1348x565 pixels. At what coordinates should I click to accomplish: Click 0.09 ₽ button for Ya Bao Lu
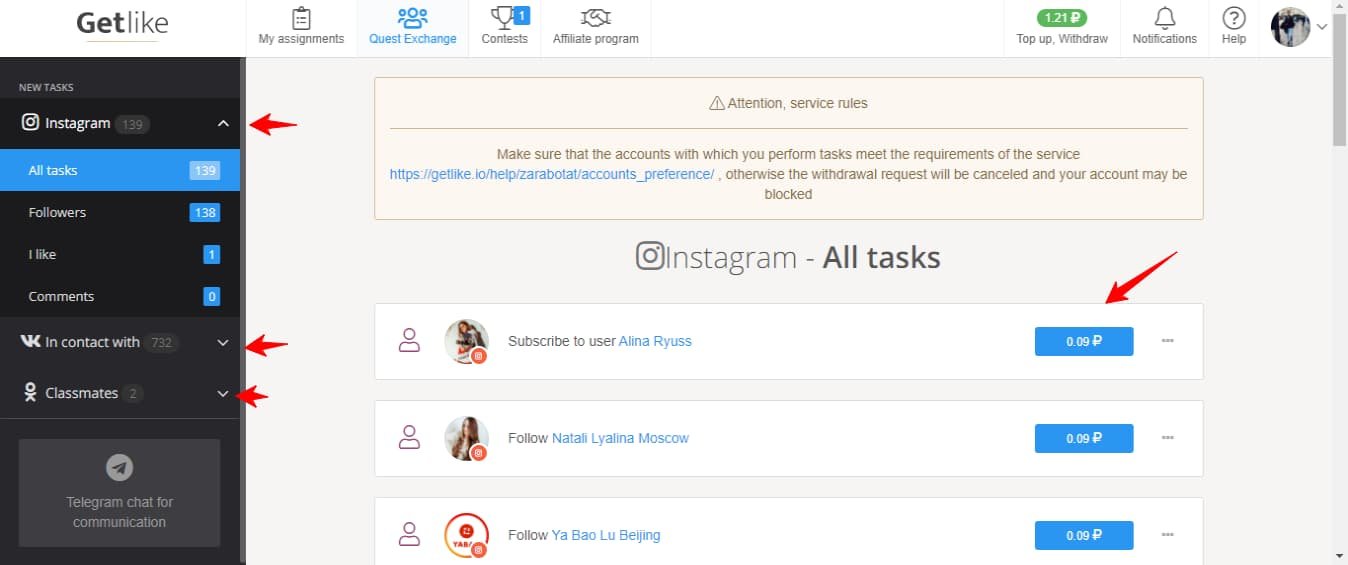[1084, 535]
